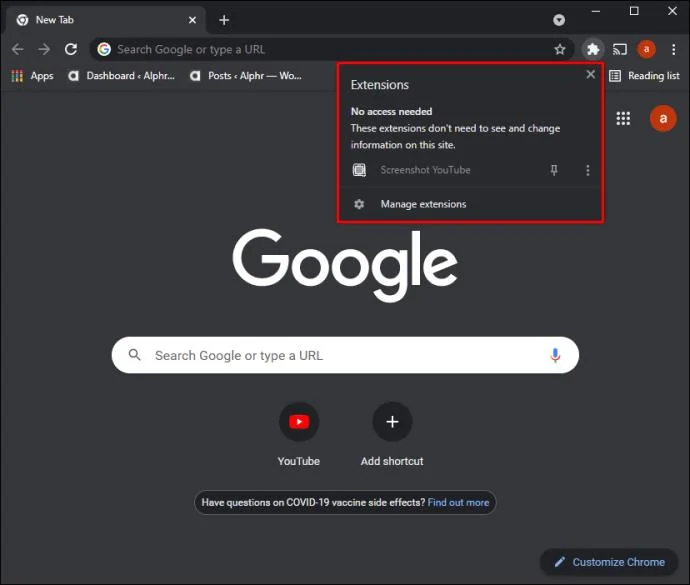Viewport: 690px width, 585px height.
Task: Click the Google page search box
Action: 345,355
